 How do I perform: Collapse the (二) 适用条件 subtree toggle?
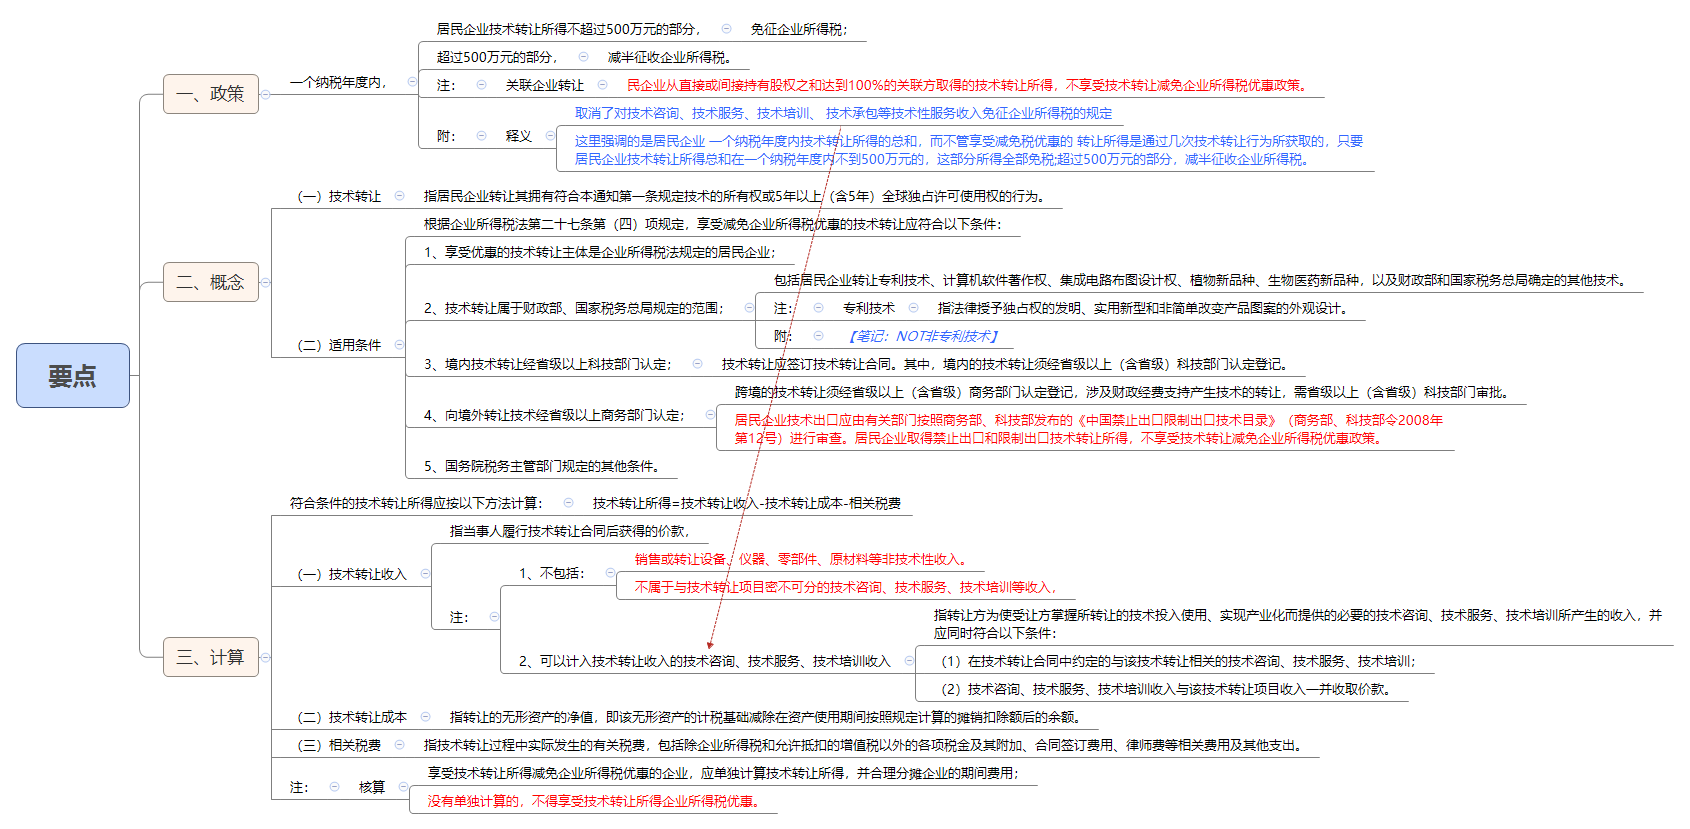click(x=399, y=345)
